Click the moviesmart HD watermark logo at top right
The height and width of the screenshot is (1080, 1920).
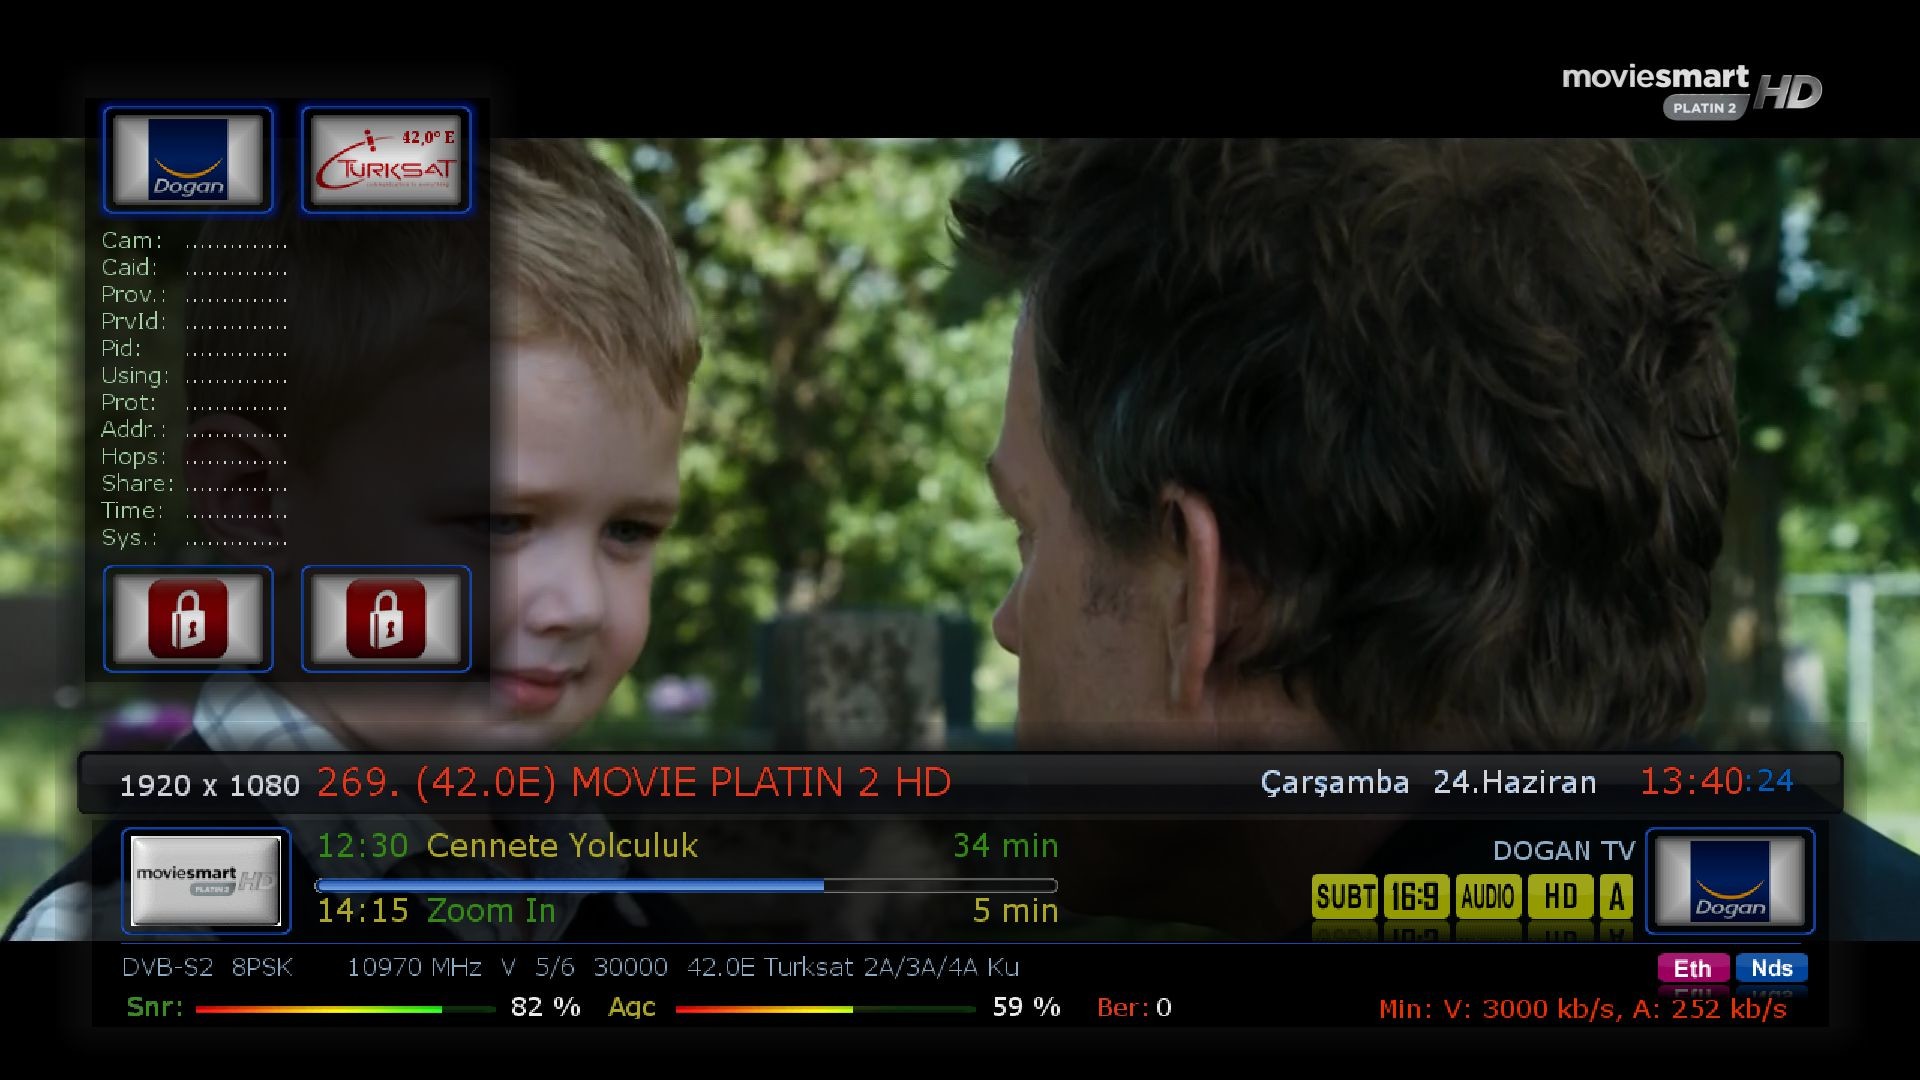pyautogui.click(x=1692, y=92)
